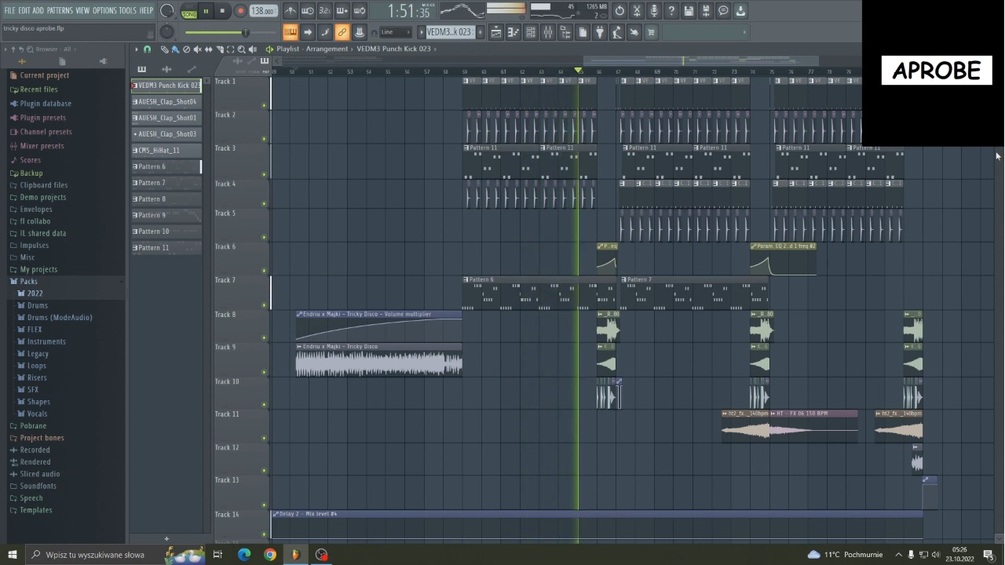Open the pattern selector VEDM3 dropdown
Viewport: 1005px width, 565px height.
pos(450,32)
